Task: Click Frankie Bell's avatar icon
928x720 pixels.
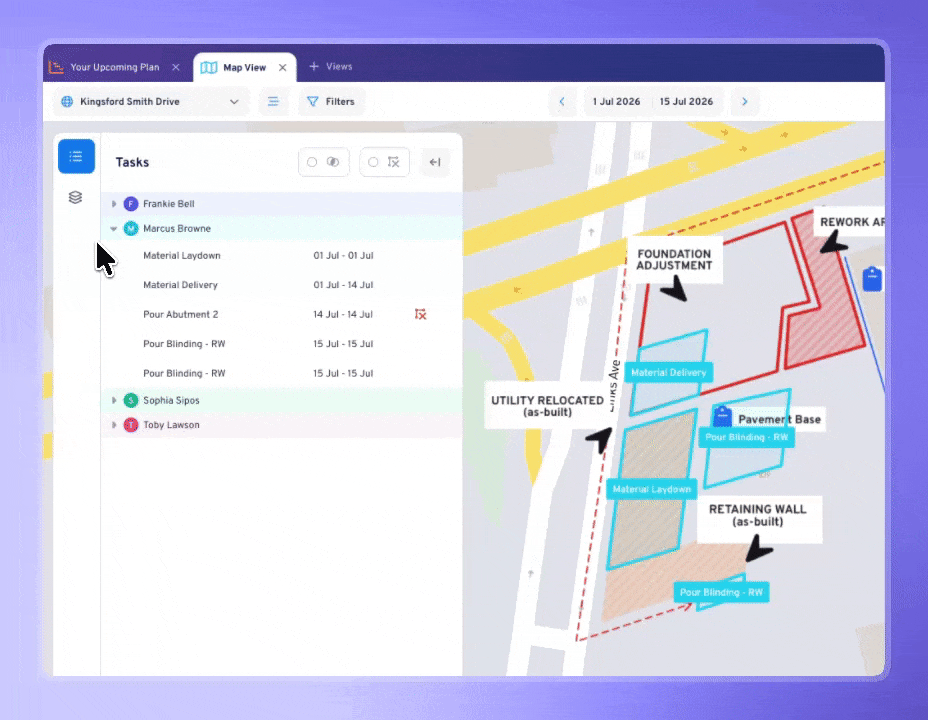Action: coord(131,204)
